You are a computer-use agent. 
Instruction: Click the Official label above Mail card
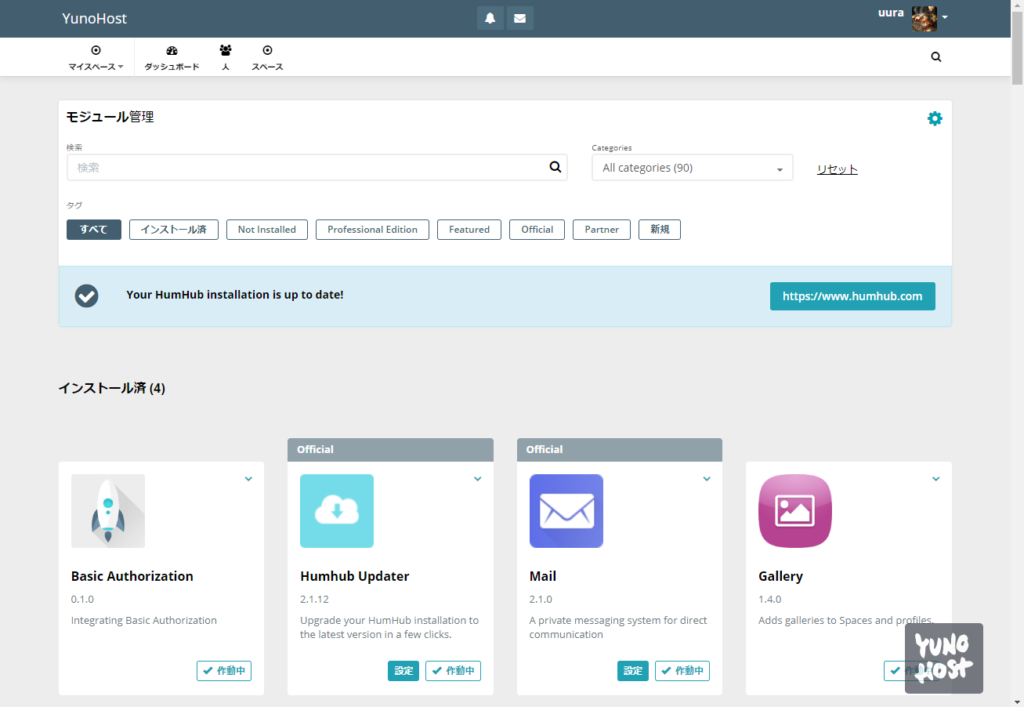coord(544,449)
